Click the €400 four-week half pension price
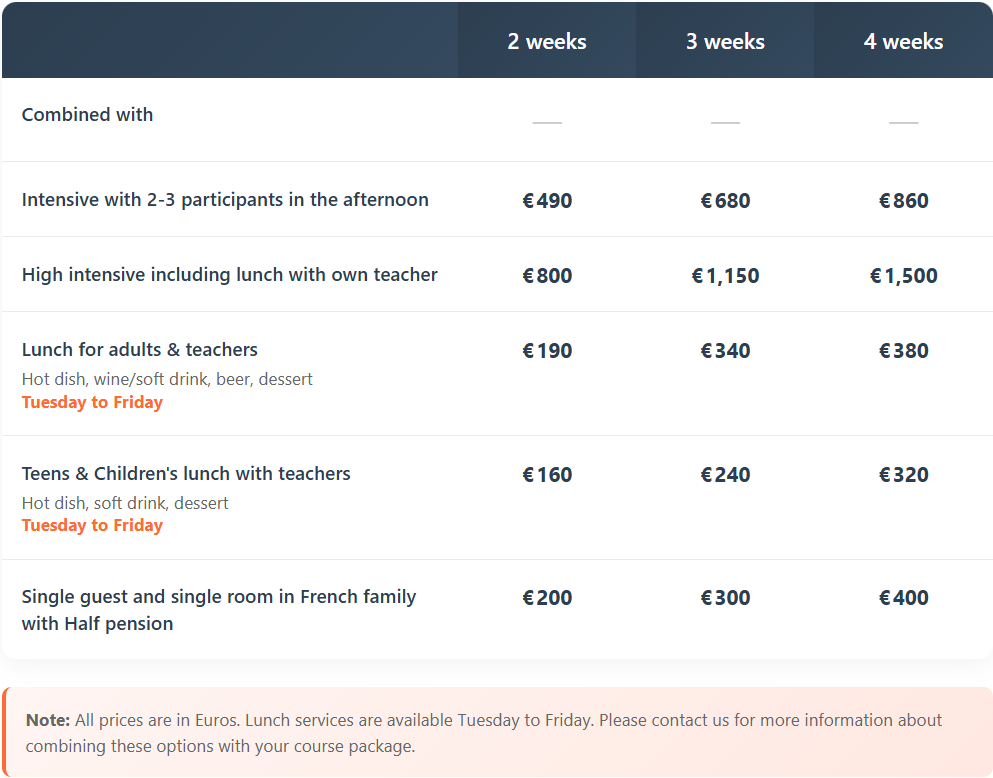This screenshot has height=778, width=993. 903,598
